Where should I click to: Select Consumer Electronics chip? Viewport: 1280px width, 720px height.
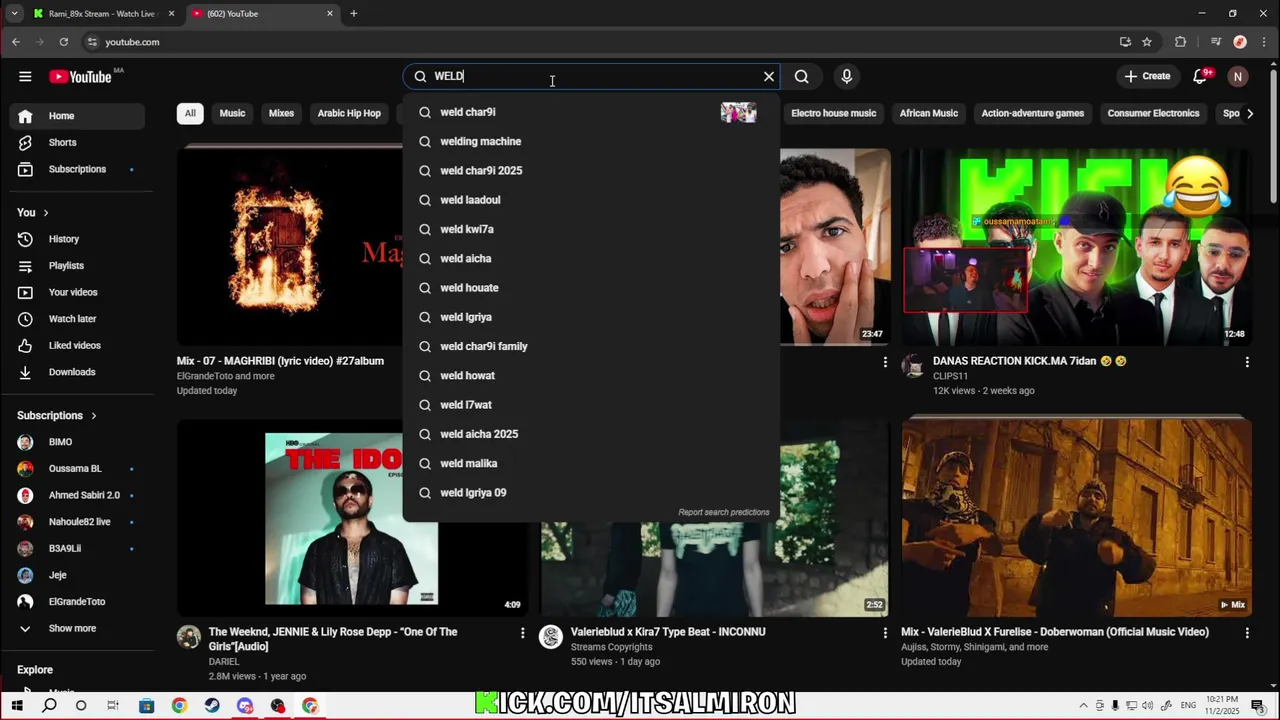[x=1153, y=114]
